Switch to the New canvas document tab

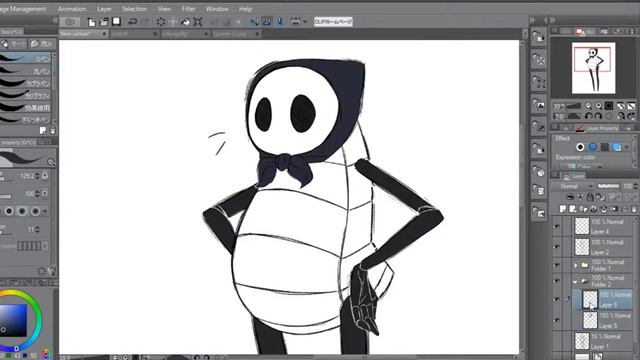(x=83, y=34)
